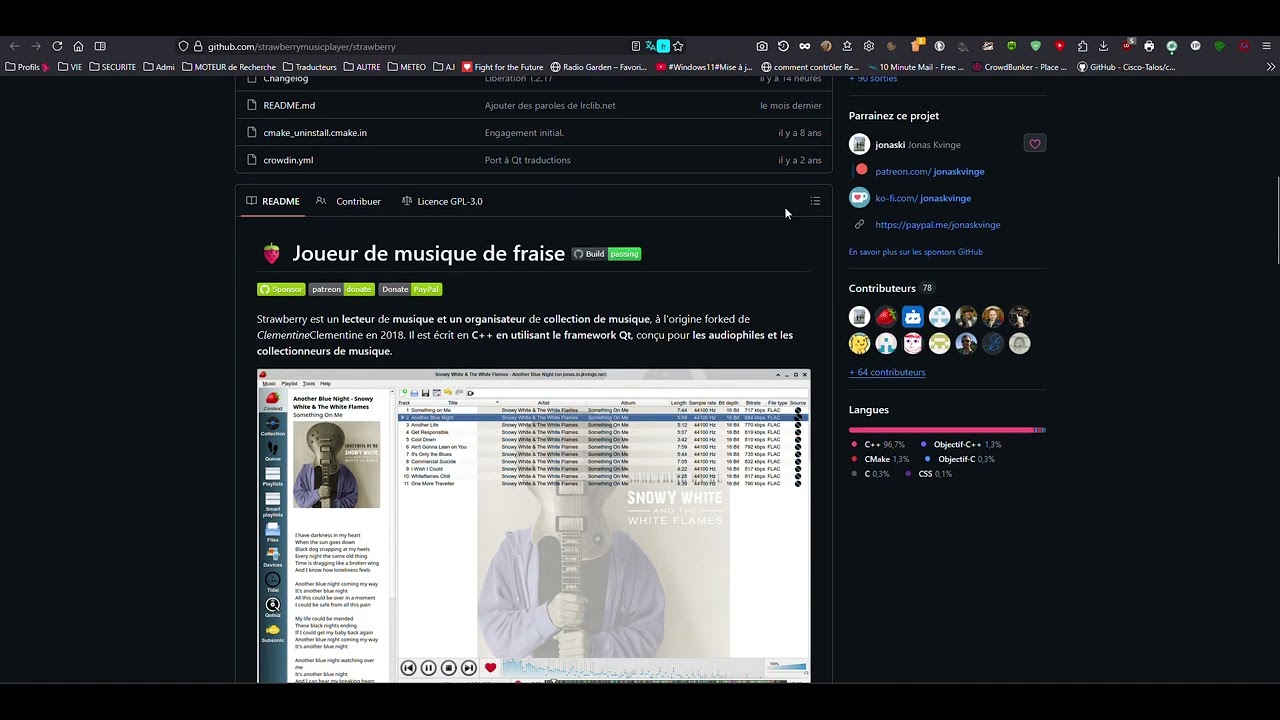Show more bookmarks overflow chevron
1280x720 pixels.
1271,67
